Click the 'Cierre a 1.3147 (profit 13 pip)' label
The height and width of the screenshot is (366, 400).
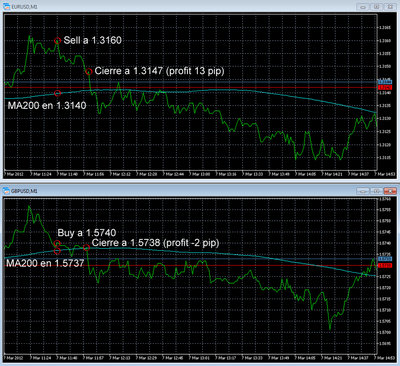pos(159,71)
